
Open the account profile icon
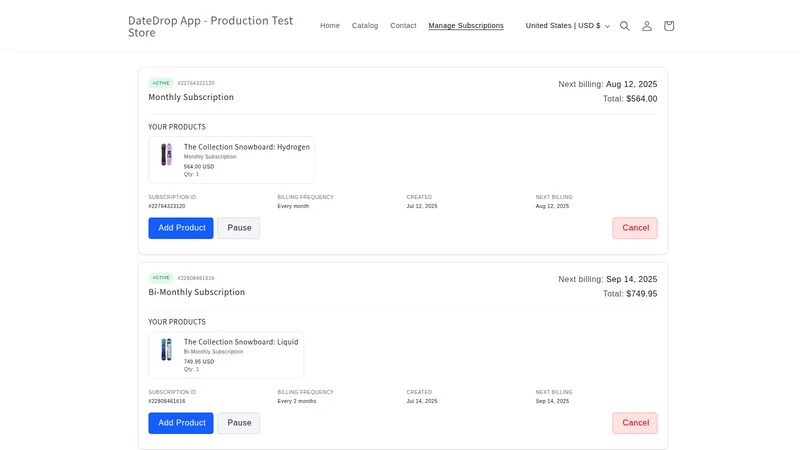tap(646, 26)
